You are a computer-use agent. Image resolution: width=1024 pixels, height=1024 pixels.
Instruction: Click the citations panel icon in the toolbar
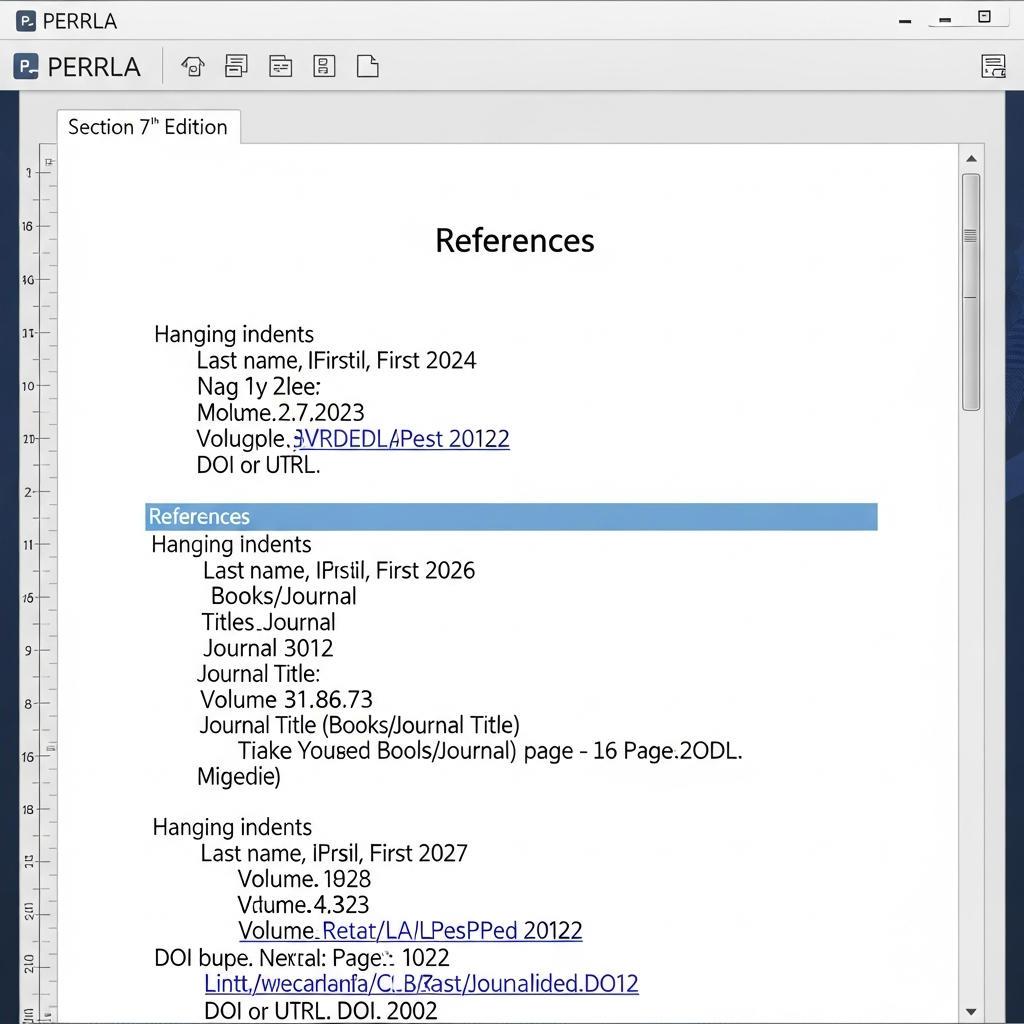[280, 66]
